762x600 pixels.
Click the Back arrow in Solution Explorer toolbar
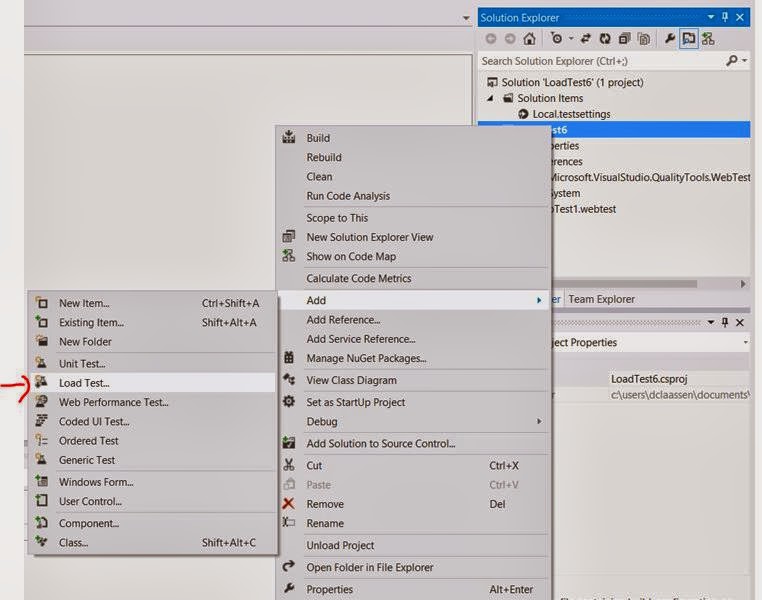pyautogui.click(x=491, y=38)
